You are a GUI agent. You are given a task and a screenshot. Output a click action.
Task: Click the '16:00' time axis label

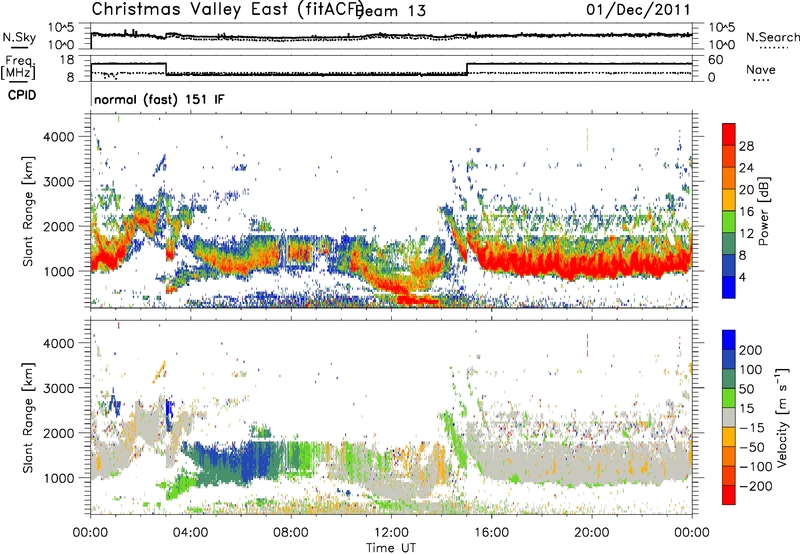click(x=491, y=533)
